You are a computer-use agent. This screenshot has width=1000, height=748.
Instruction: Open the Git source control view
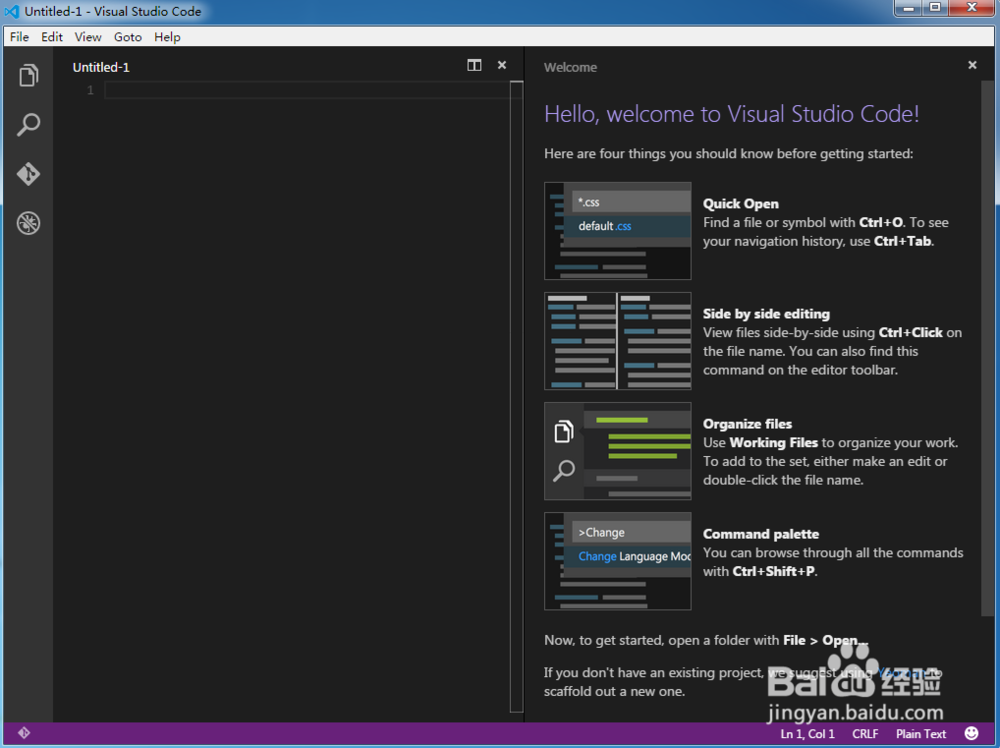pos(28,173)
